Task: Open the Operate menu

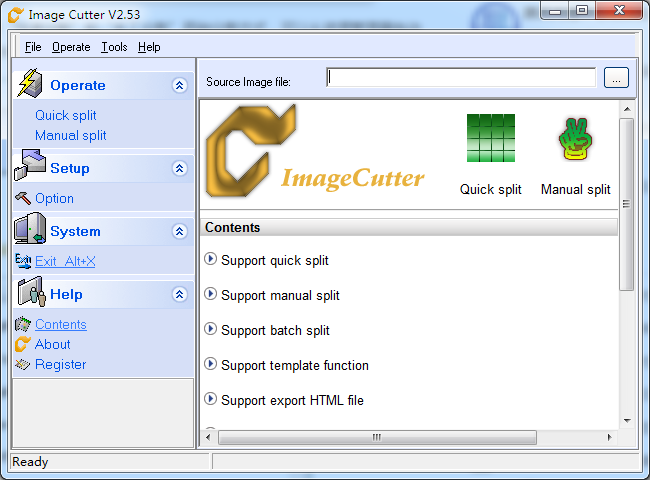Action: (71, 47)
